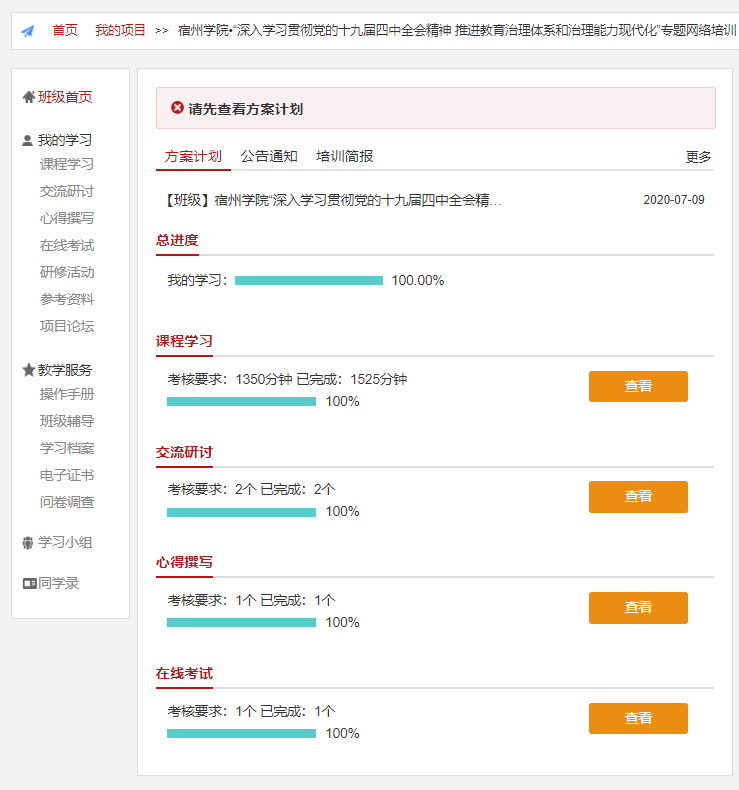Select the 方案计划 tab
The width and height of the screenshot is (739, 790).
pyautogui.click(x=193, y=156)
